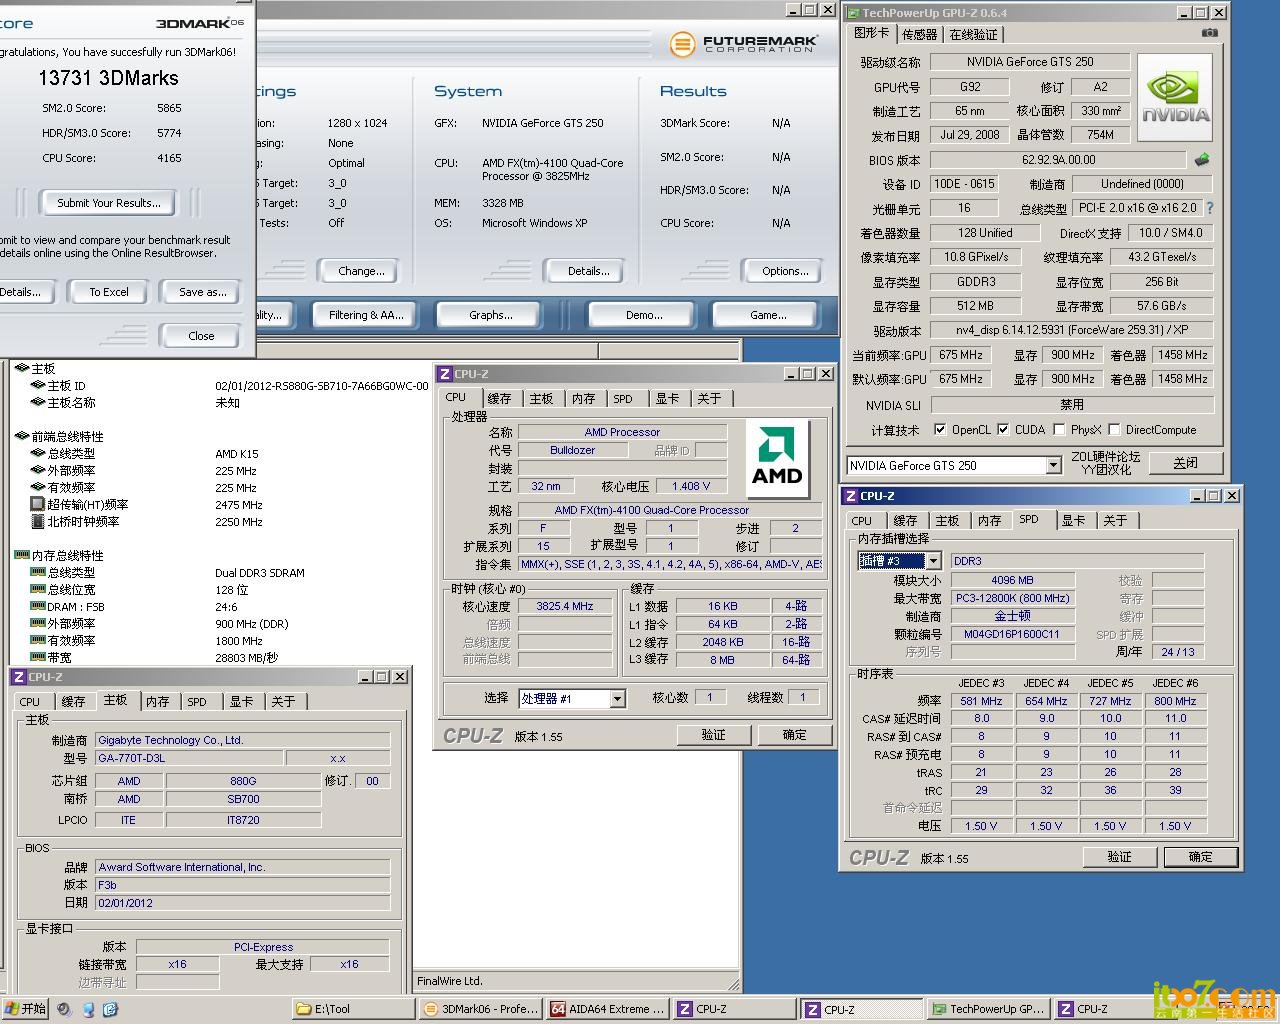Click the motherboard model field GA-770T-D3L
The height and width of the screenshot is (1024, 1280).
(189, 758)
